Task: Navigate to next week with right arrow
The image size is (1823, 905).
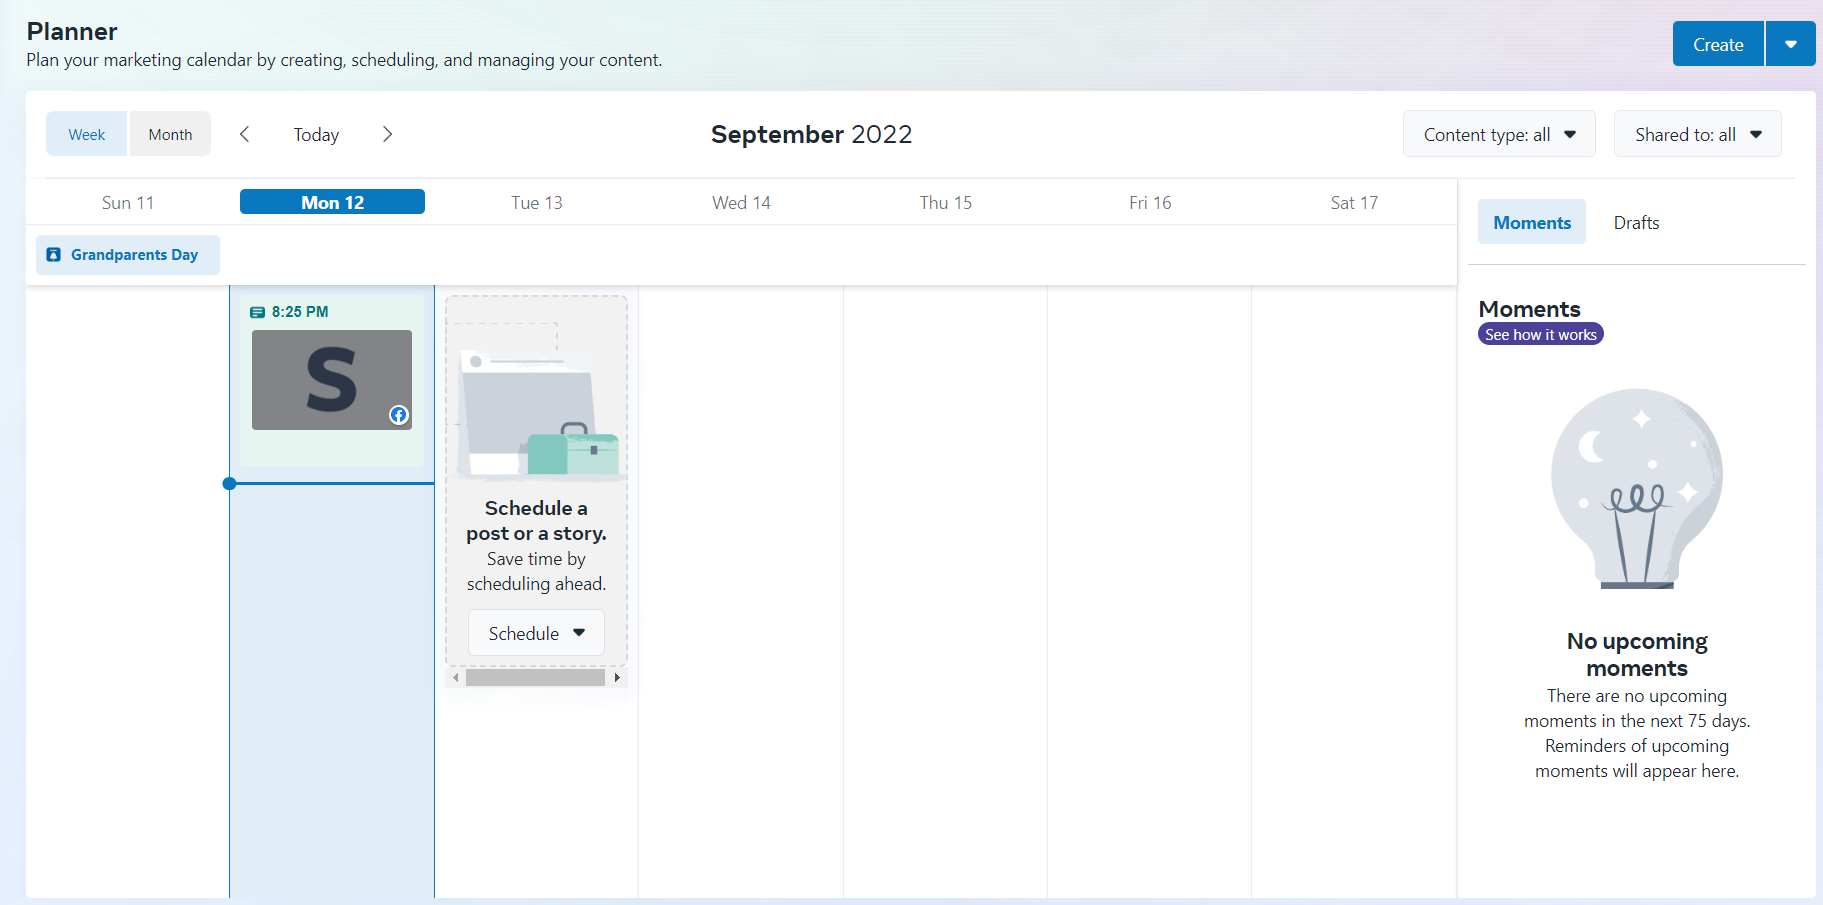Action: point(387,133)
